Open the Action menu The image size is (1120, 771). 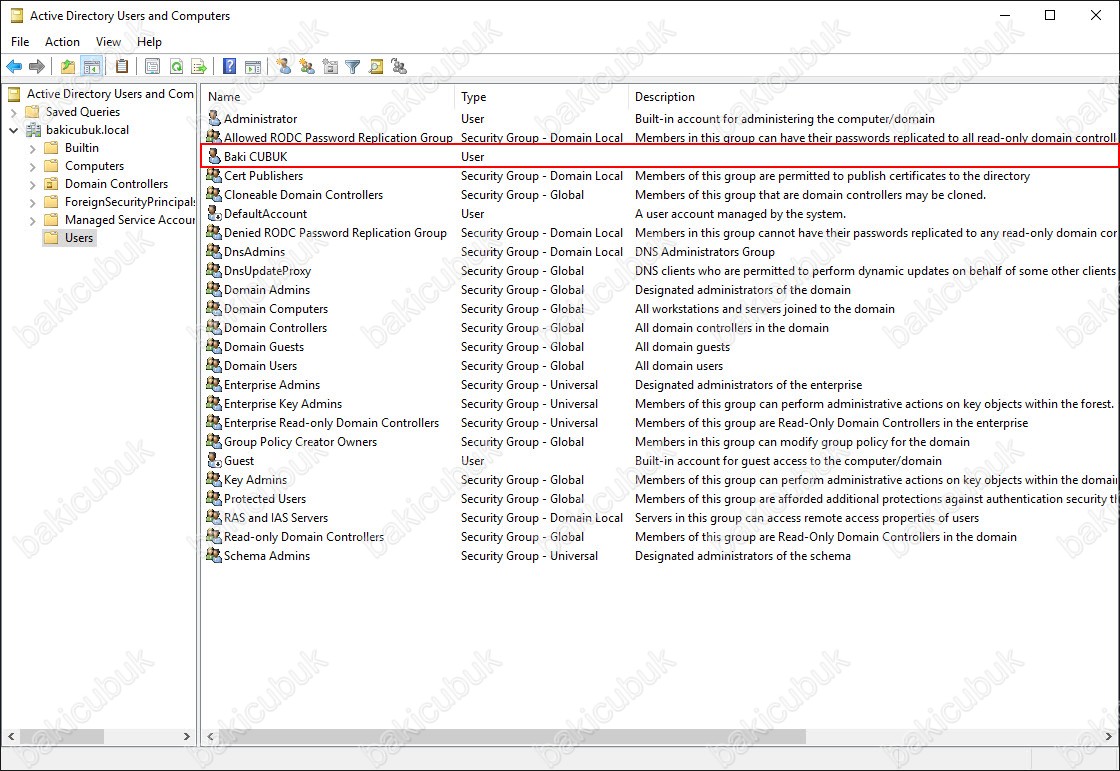[x=62, y=41]
